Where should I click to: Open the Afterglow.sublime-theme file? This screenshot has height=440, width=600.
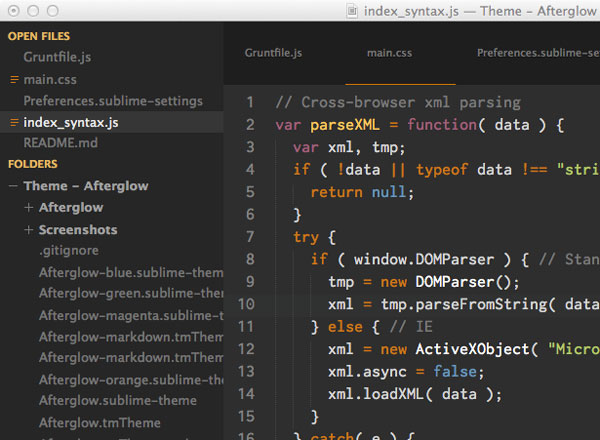click(x=118, y=401)
